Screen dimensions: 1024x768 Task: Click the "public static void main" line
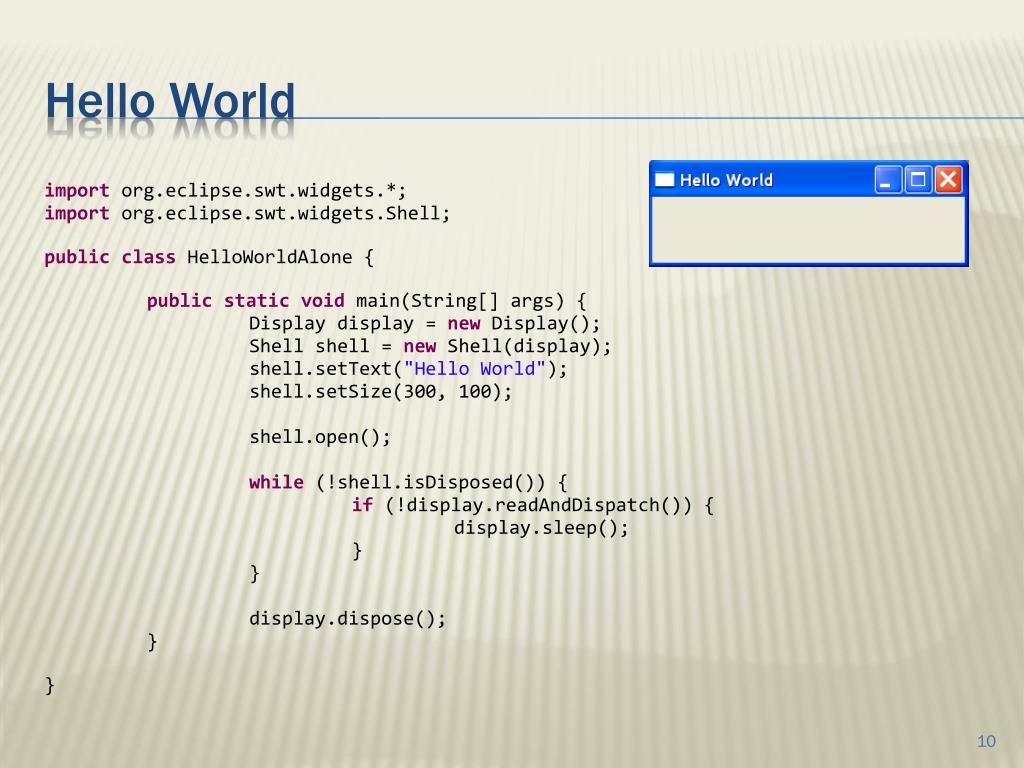[366, 301]
